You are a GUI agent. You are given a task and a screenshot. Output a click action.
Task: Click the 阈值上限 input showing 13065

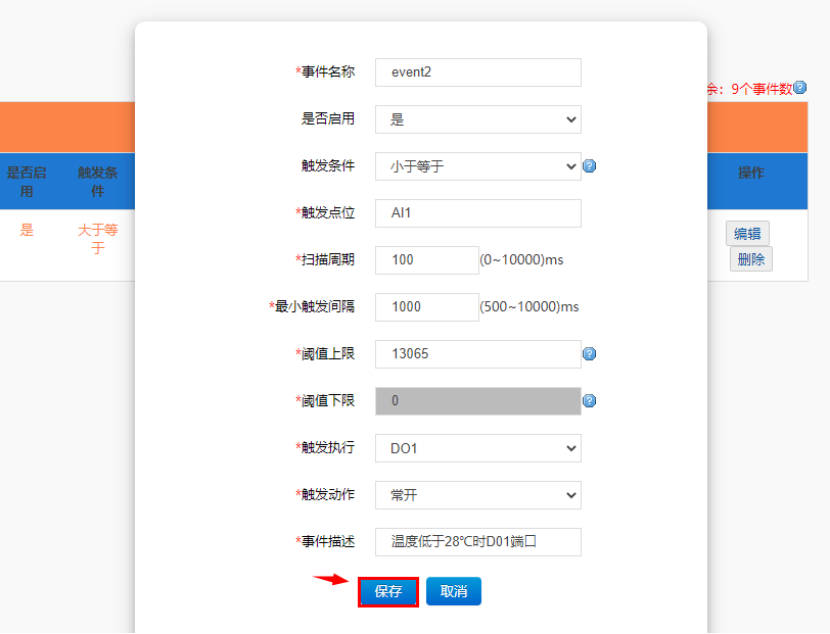[478, 354]
